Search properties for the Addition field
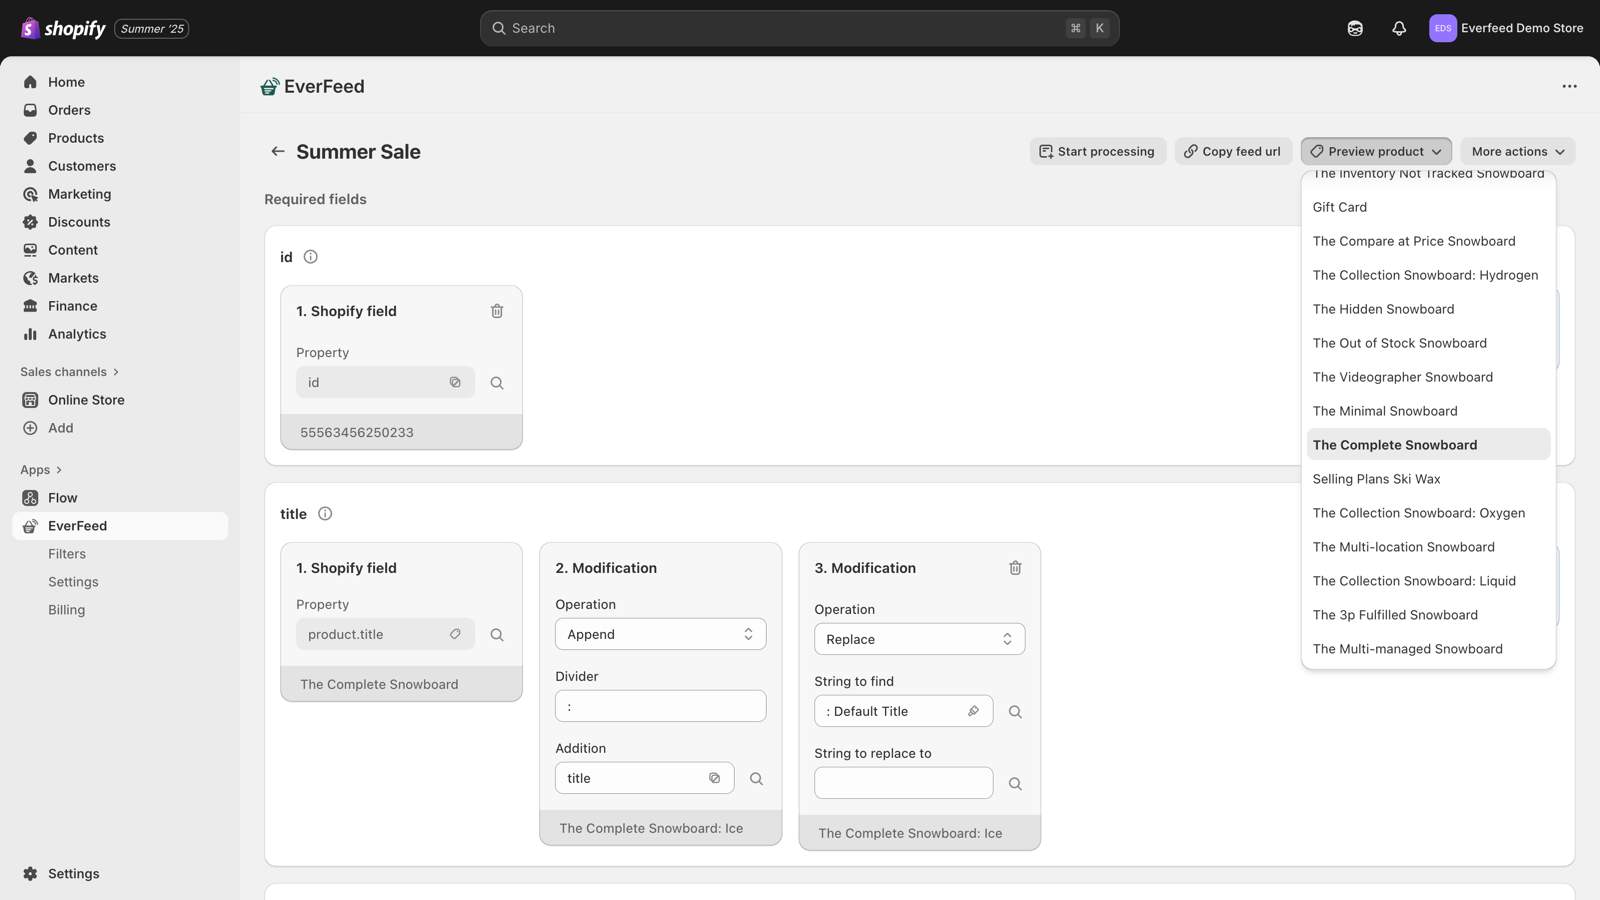The image size is (1600, 900). (x=756, y=779)
